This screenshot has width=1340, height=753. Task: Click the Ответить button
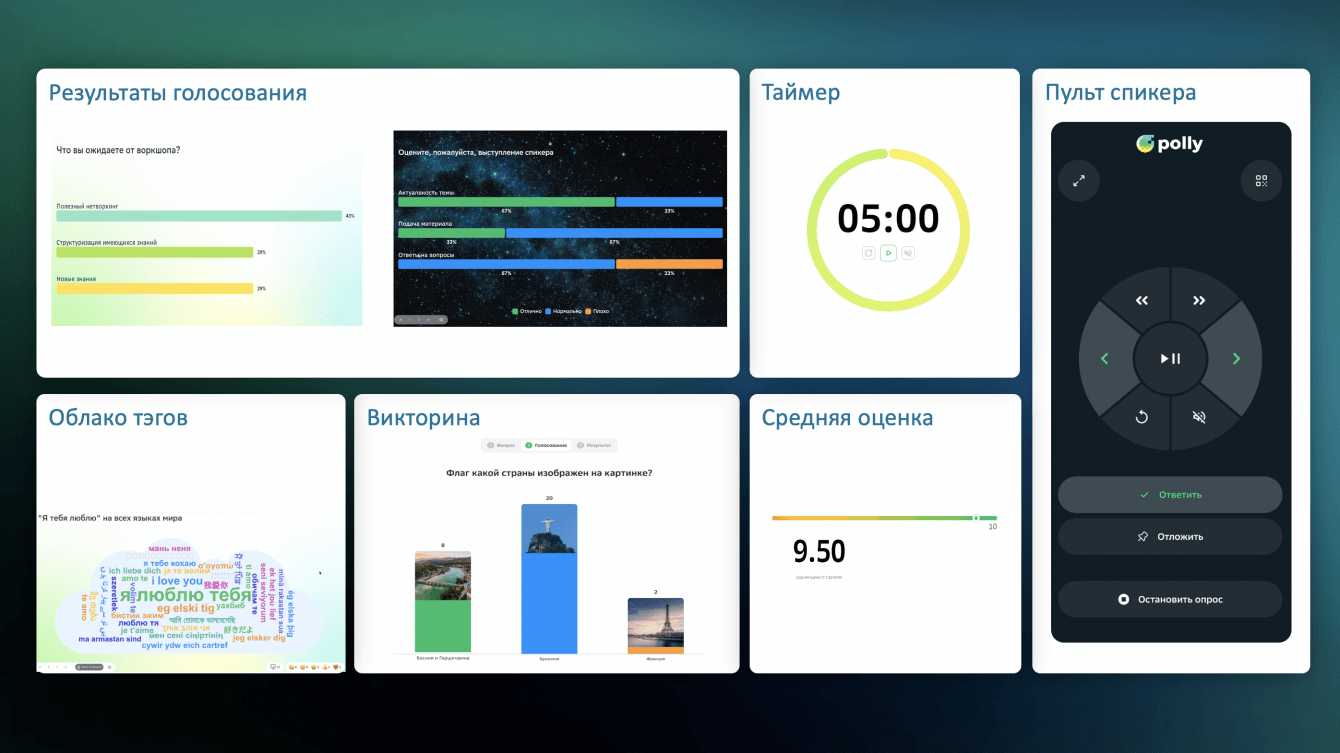(1170, 495)
